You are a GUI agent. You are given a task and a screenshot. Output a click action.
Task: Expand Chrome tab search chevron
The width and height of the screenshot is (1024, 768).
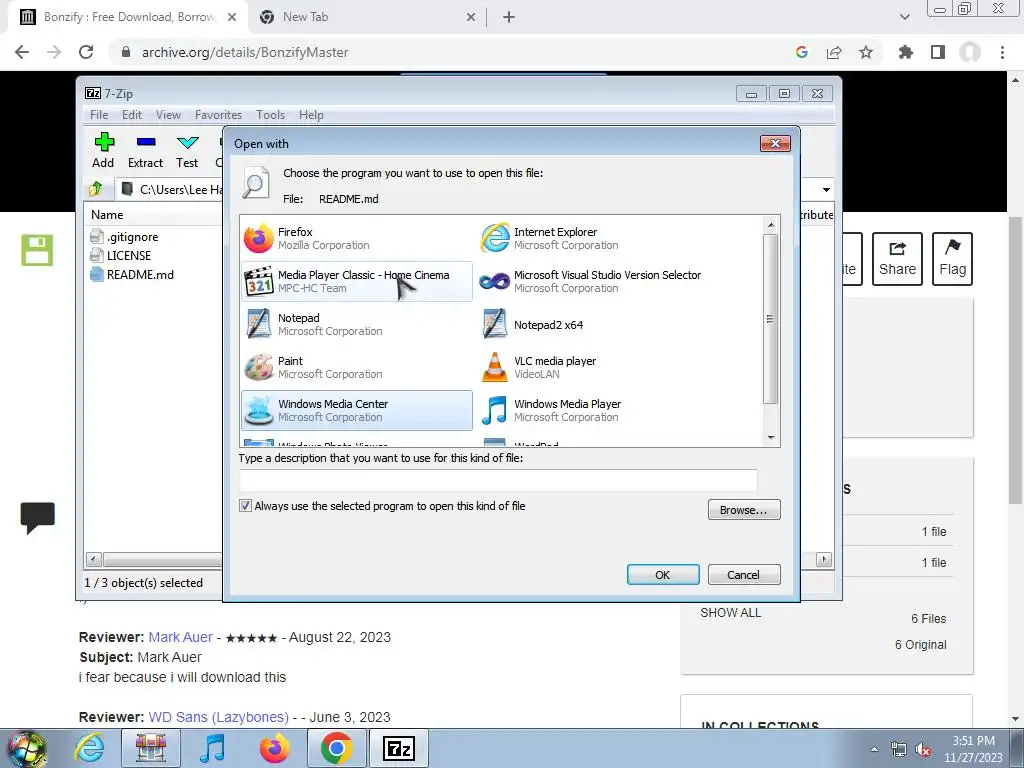click(x=904, y=17)
